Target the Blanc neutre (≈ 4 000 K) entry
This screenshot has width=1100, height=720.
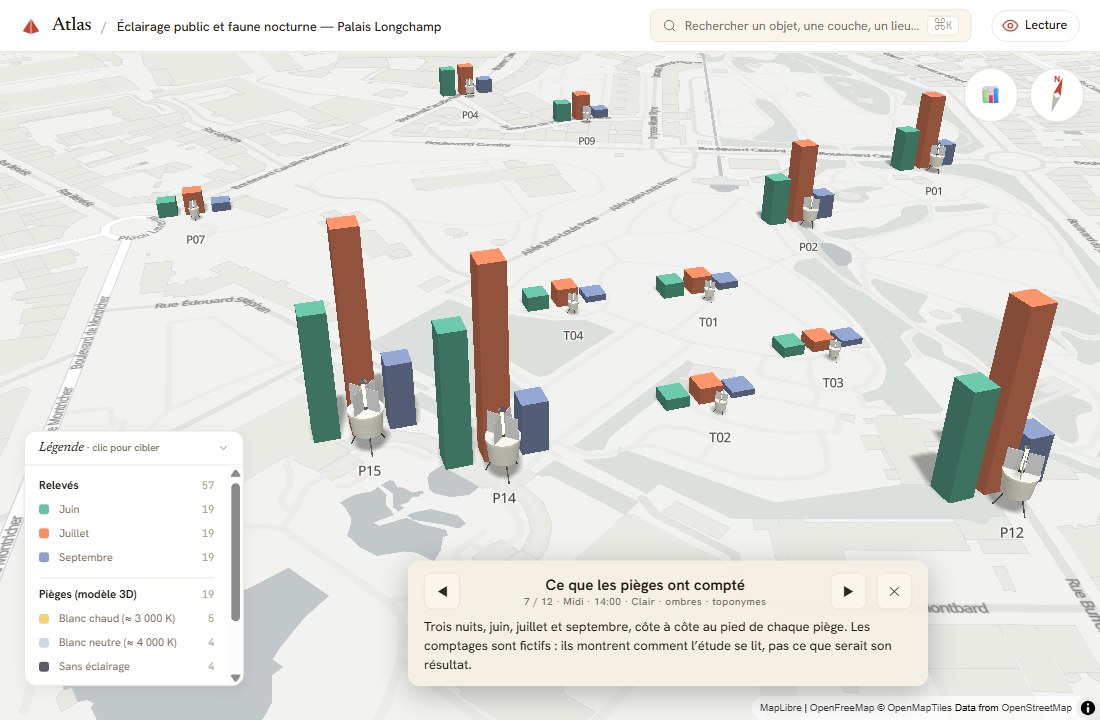126,642
